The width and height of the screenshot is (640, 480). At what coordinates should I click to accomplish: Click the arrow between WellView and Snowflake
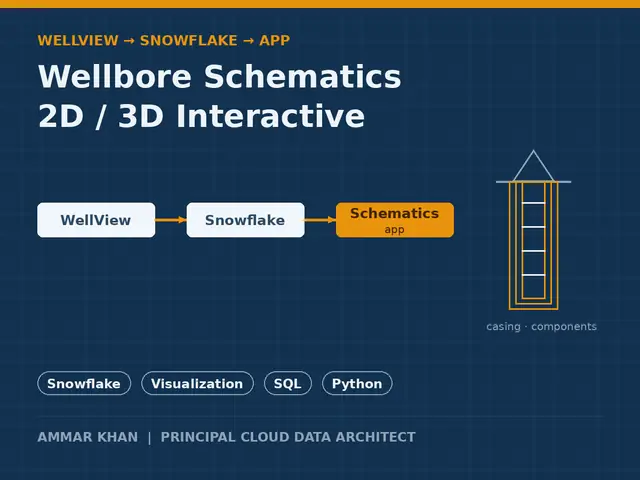coord(171,220)
